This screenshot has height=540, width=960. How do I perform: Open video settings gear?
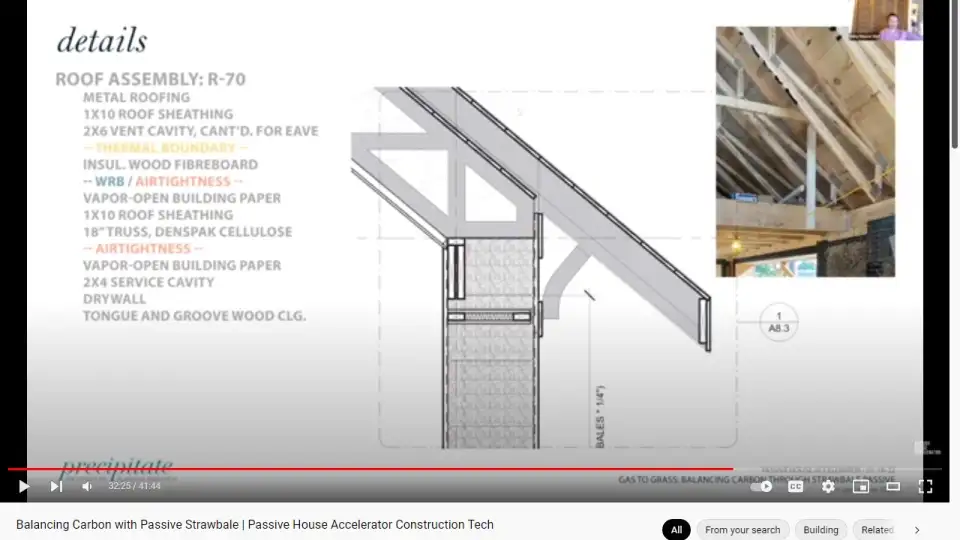[828, 487]
